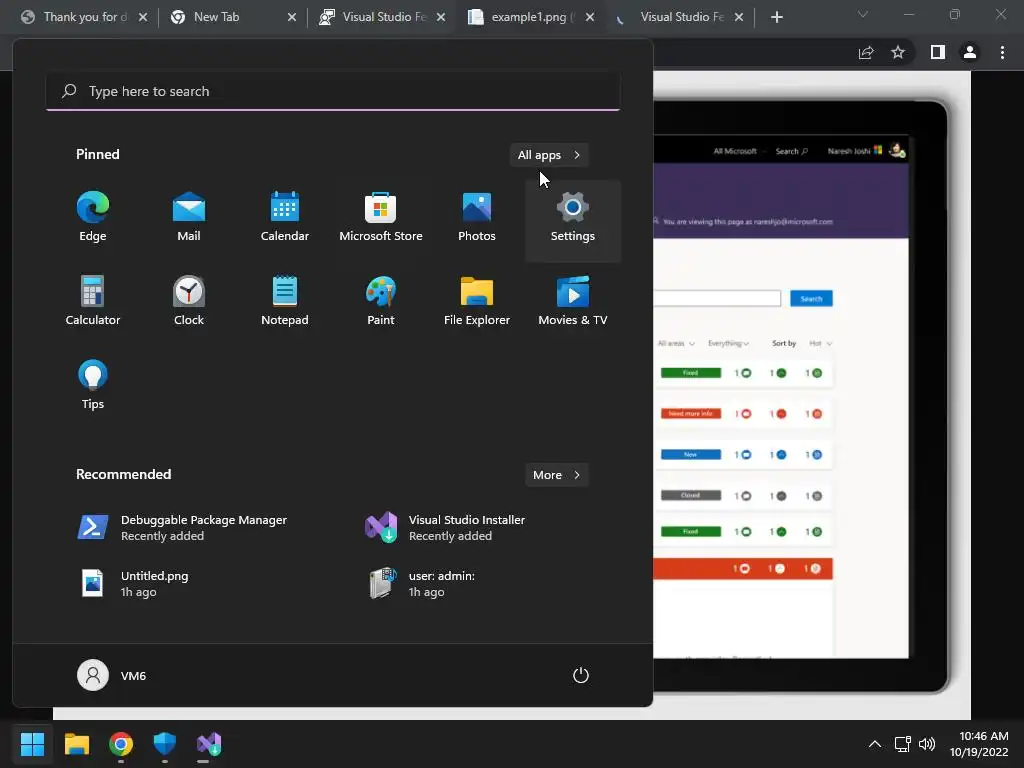Click Chrome share page icon
1024x768 pixels.
pyautogui.click(x=866, y=52)
